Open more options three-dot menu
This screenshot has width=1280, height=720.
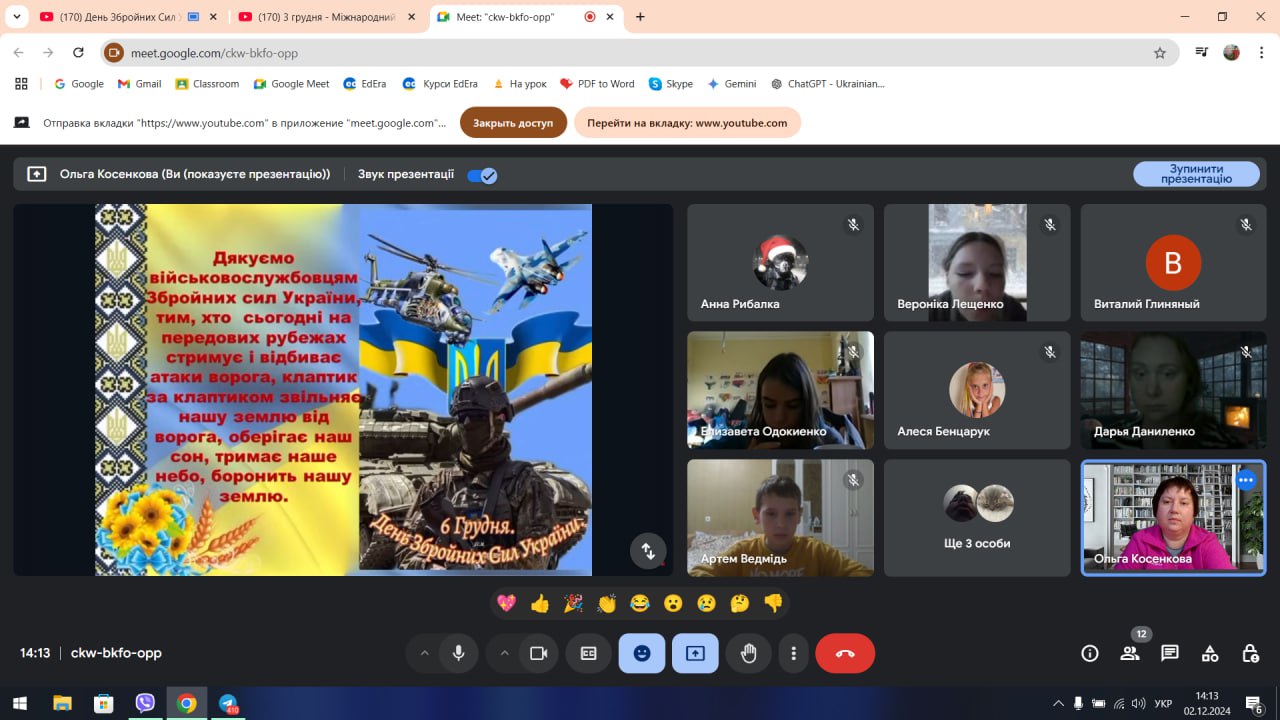click(794, 653)
